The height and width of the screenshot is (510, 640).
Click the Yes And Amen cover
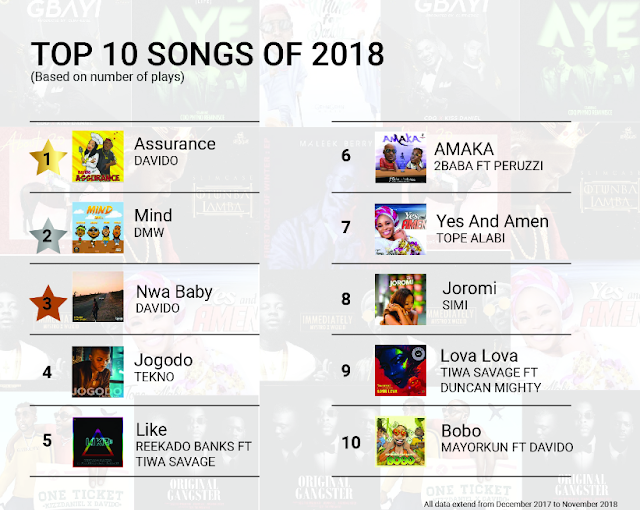(400, 229)
